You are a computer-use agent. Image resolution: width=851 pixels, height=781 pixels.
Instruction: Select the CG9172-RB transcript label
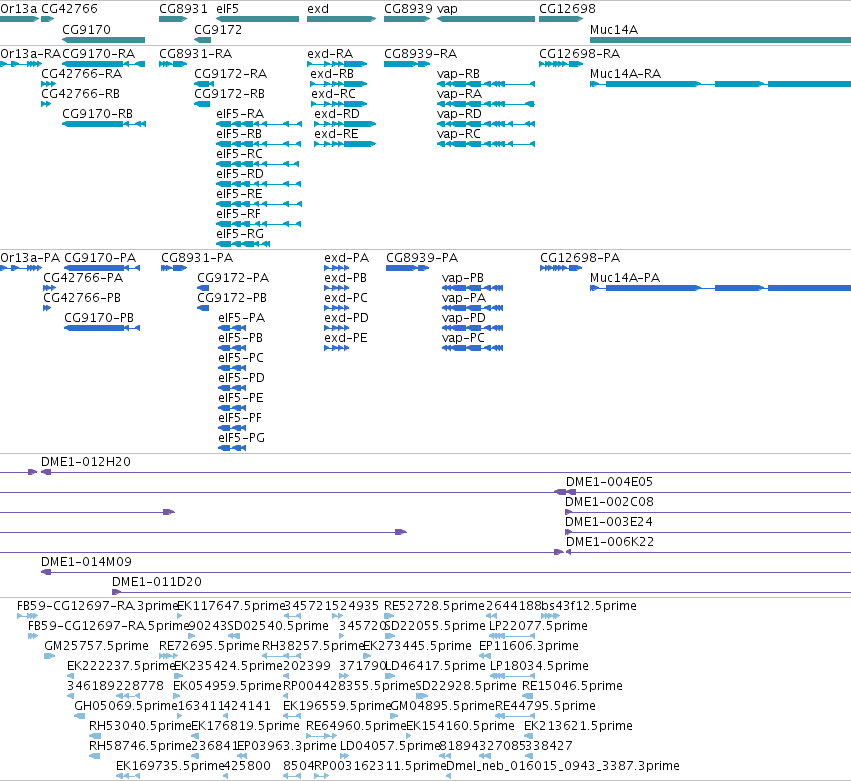230,93
